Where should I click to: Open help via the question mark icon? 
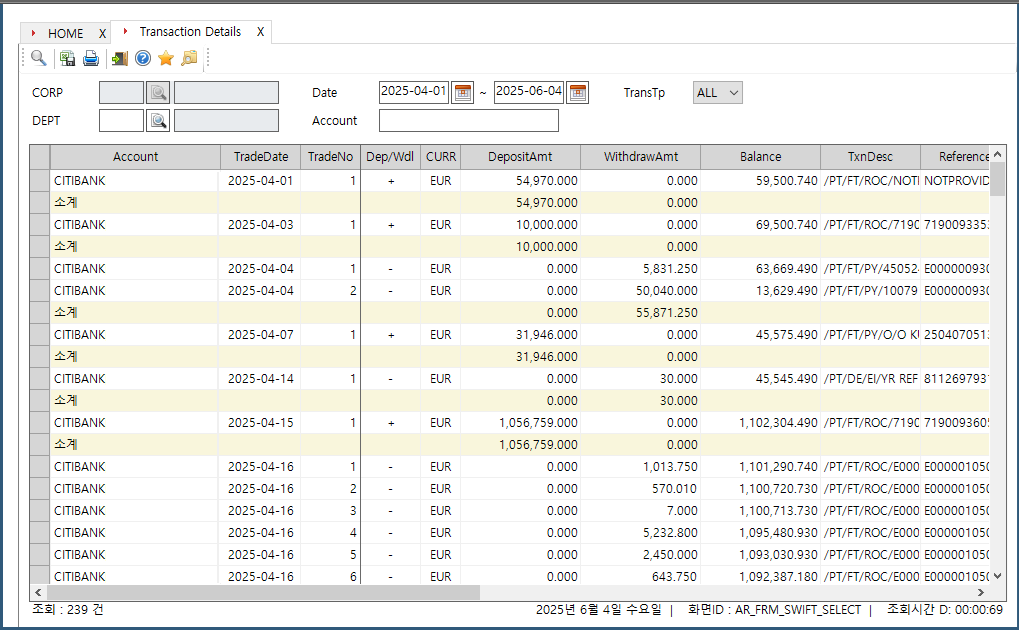[x=143, y=59]
